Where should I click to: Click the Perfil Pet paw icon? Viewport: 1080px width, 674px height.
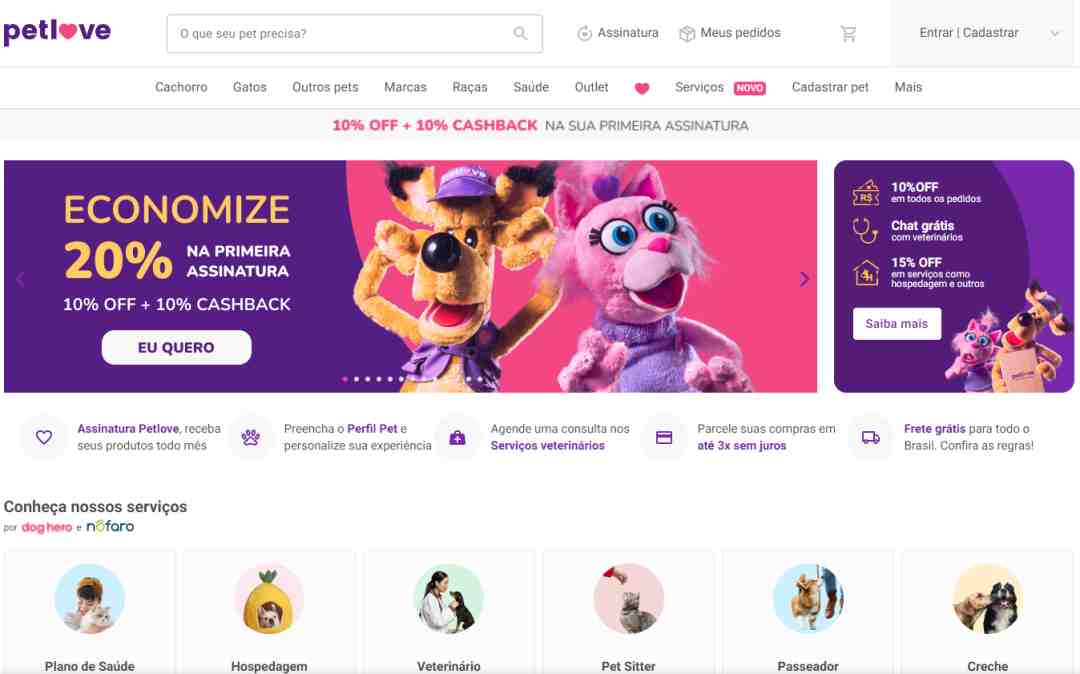(x=251, y=437)
